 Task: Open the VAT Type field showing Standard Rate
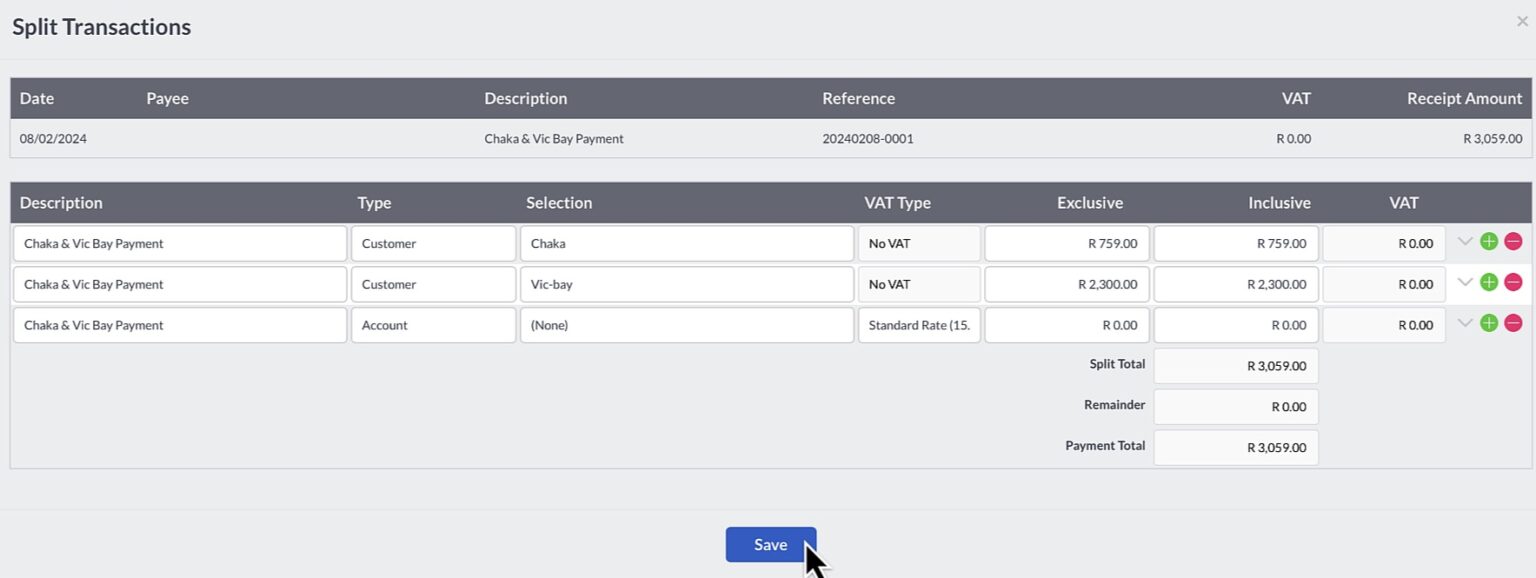[918, 324]
